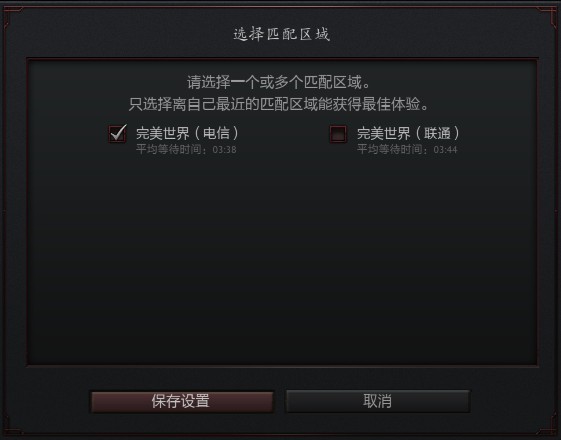
Task: Uncheck the 完美世界（电信）checkbox
Action: (117, 134)
